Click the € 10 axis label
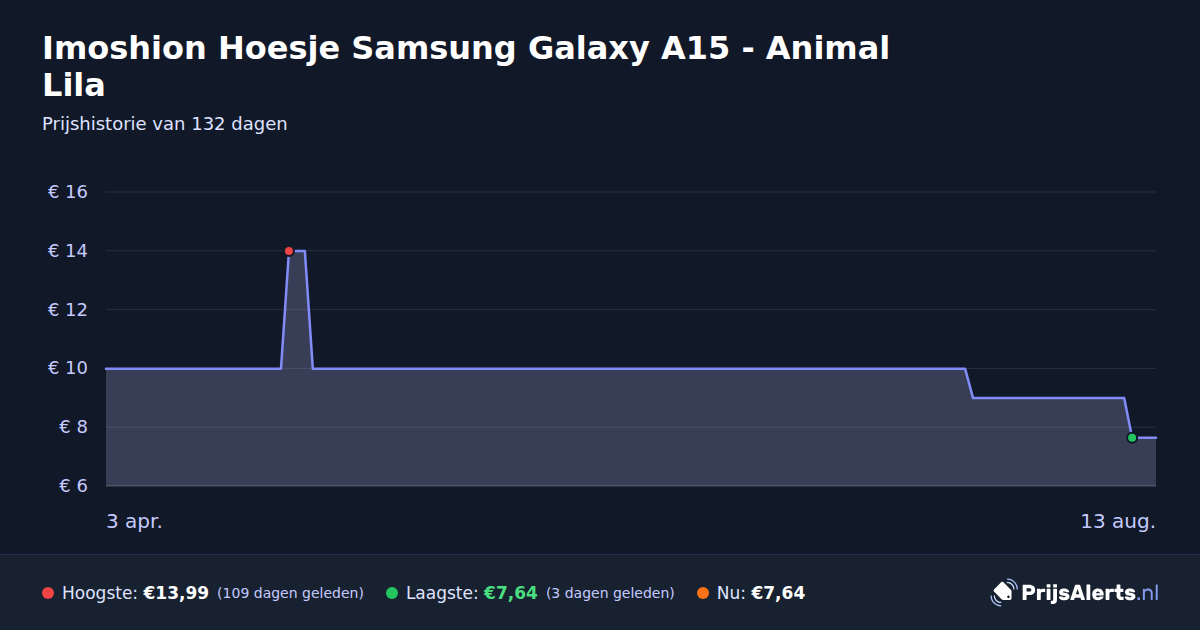Viewport: 1200px width, 630px height. pyautogui.click(x=68, y=368)
